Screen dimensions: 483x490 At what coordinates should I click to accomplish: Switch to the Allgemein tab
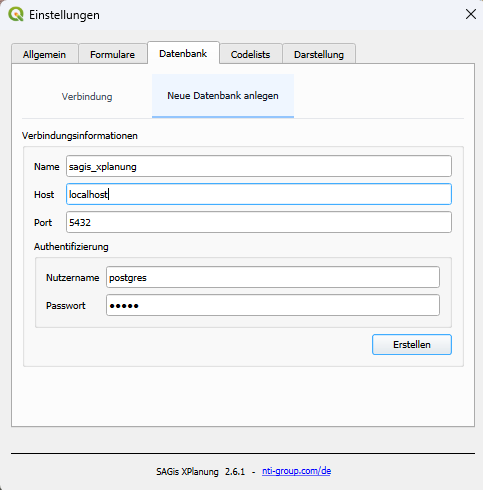[x=44, y=54]
